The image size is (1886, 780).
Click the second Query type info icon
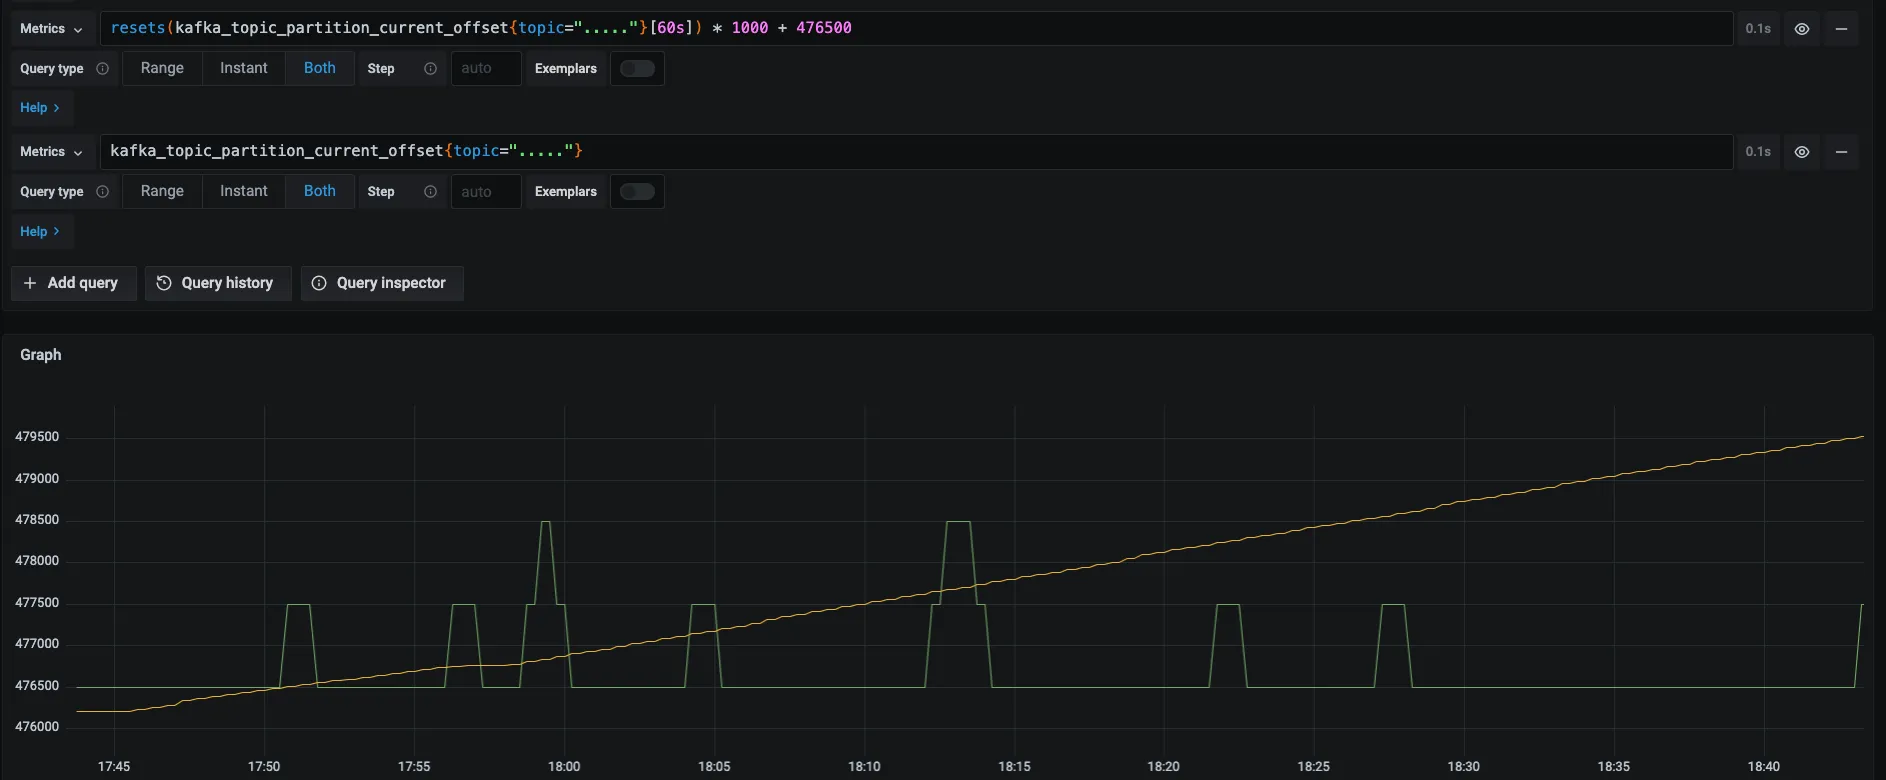pos(102,192)
